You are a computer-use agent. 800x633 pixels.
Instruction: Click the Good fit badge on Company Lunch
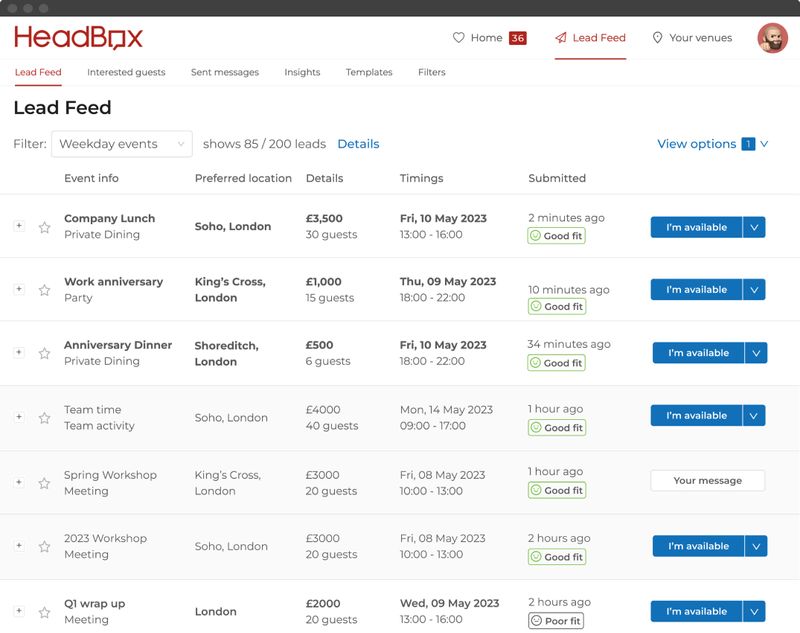coord(556,235)
